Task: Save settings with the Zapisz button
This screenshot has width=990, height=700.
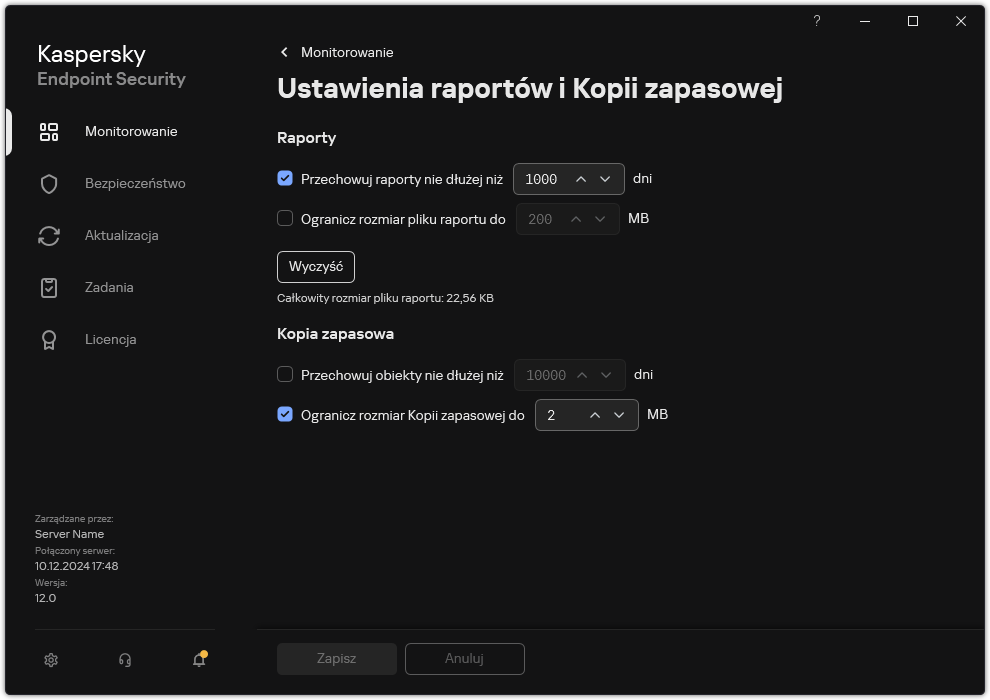Action: (336, 658)
